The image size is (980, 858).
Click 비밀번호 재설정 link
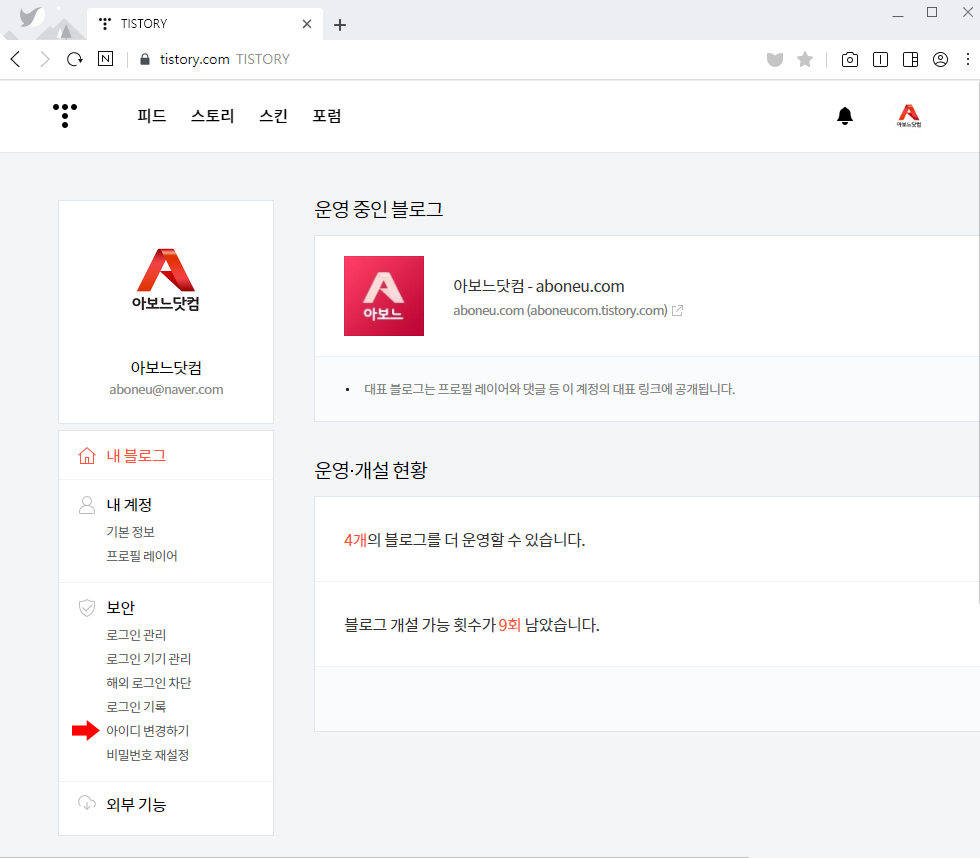tap(148, 755)
